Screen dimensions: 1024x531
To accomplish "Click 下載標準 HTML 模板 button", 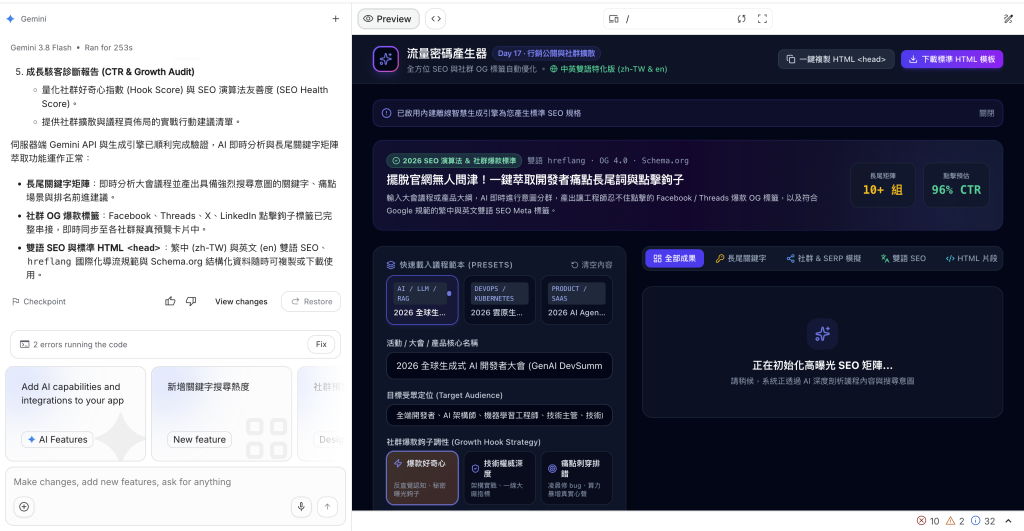I will coord(952,59).
